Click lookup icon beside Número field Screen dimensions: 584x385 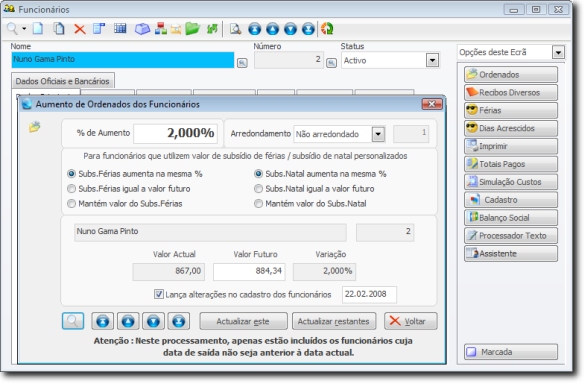[x=331, y=63]
